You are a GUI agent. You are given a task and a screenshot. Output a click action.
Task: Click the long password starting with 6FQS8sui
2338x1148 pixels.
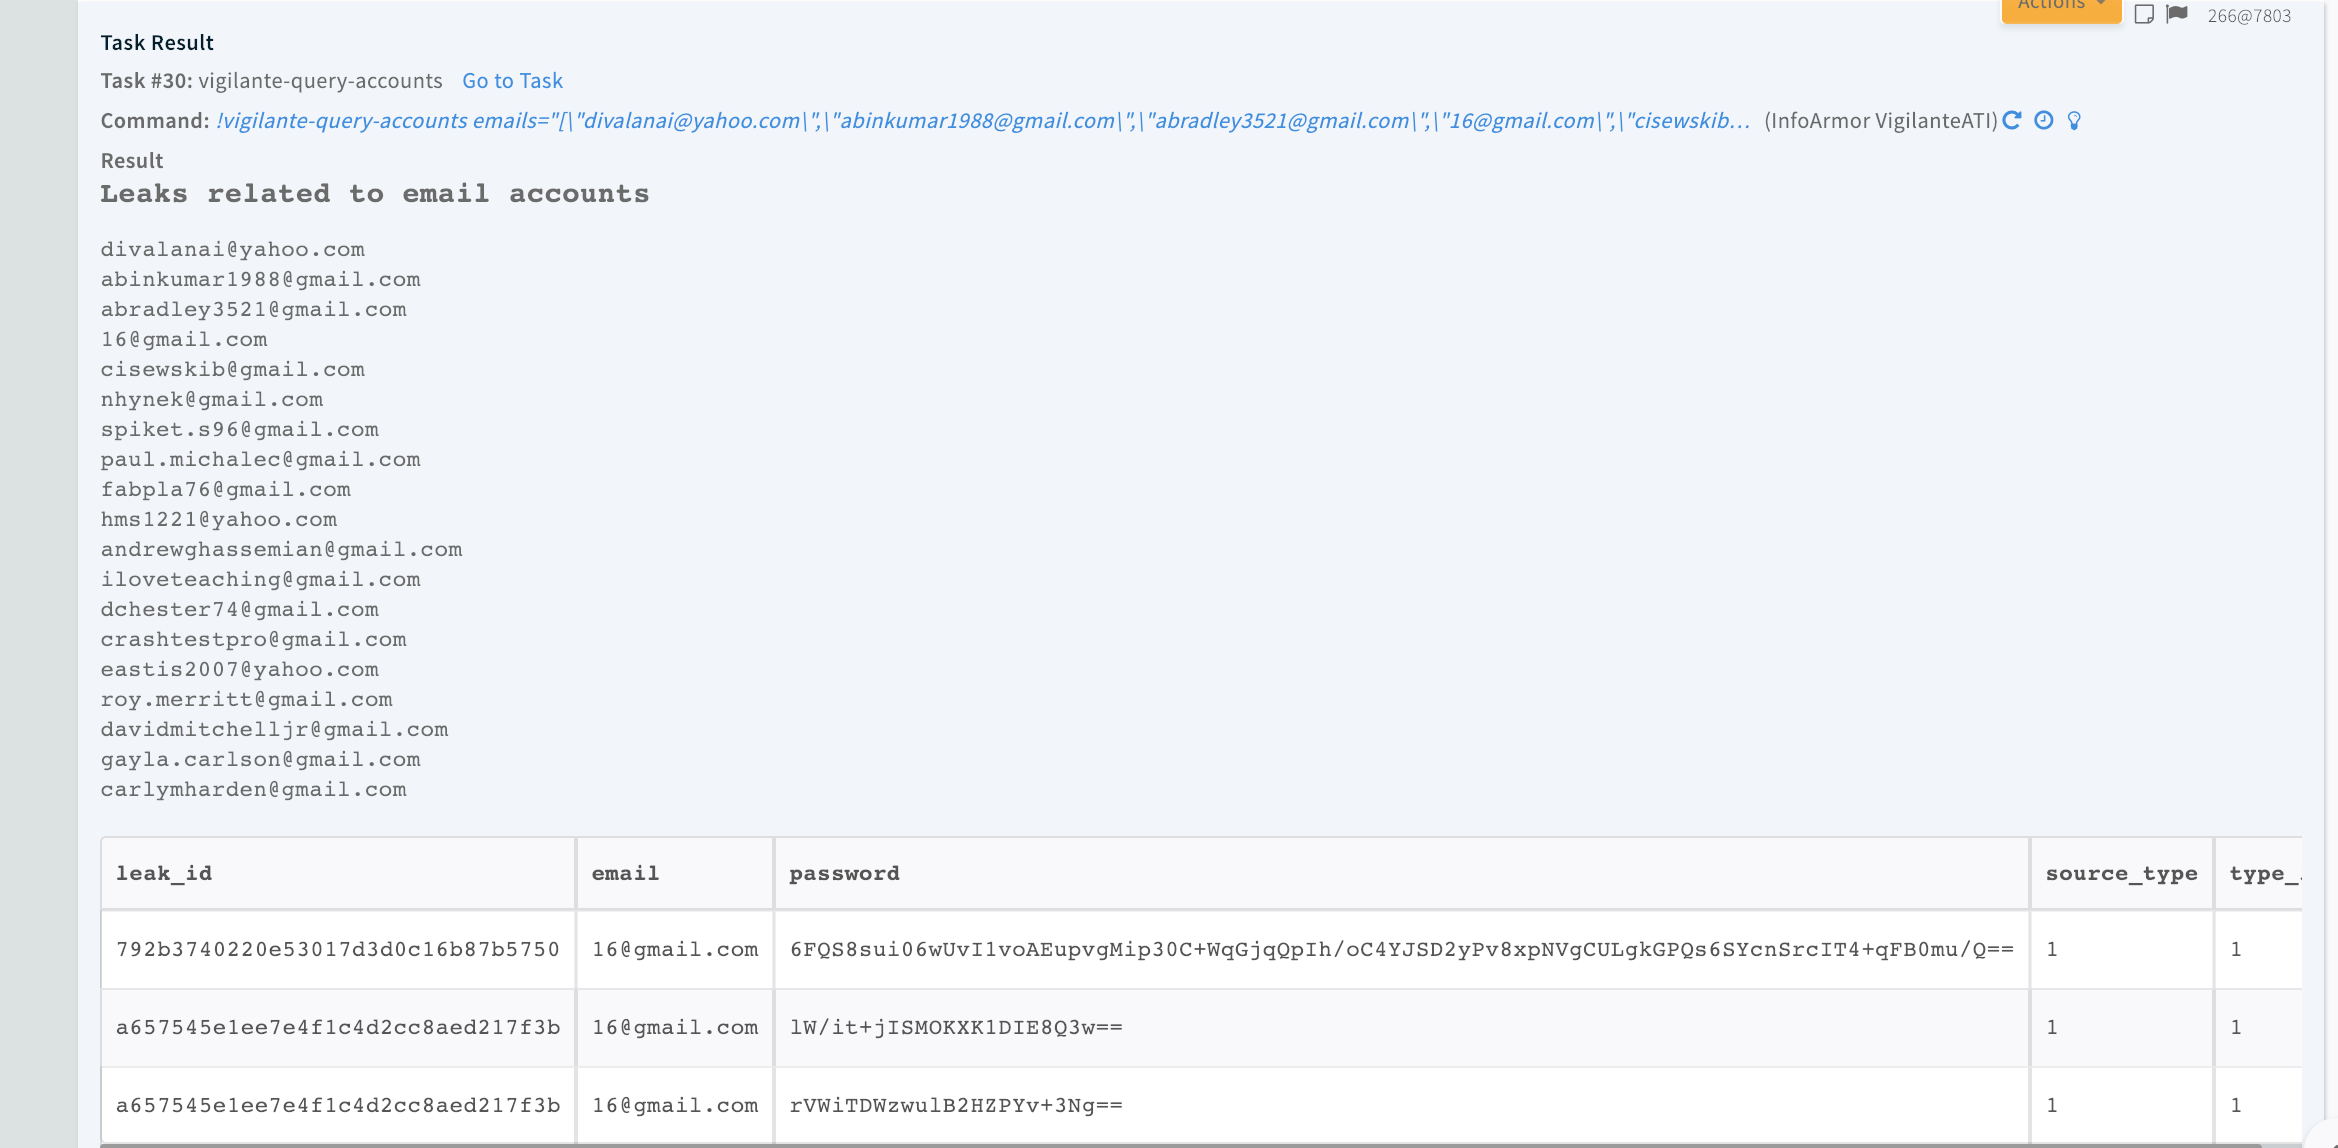click(x=1401, y=949)
